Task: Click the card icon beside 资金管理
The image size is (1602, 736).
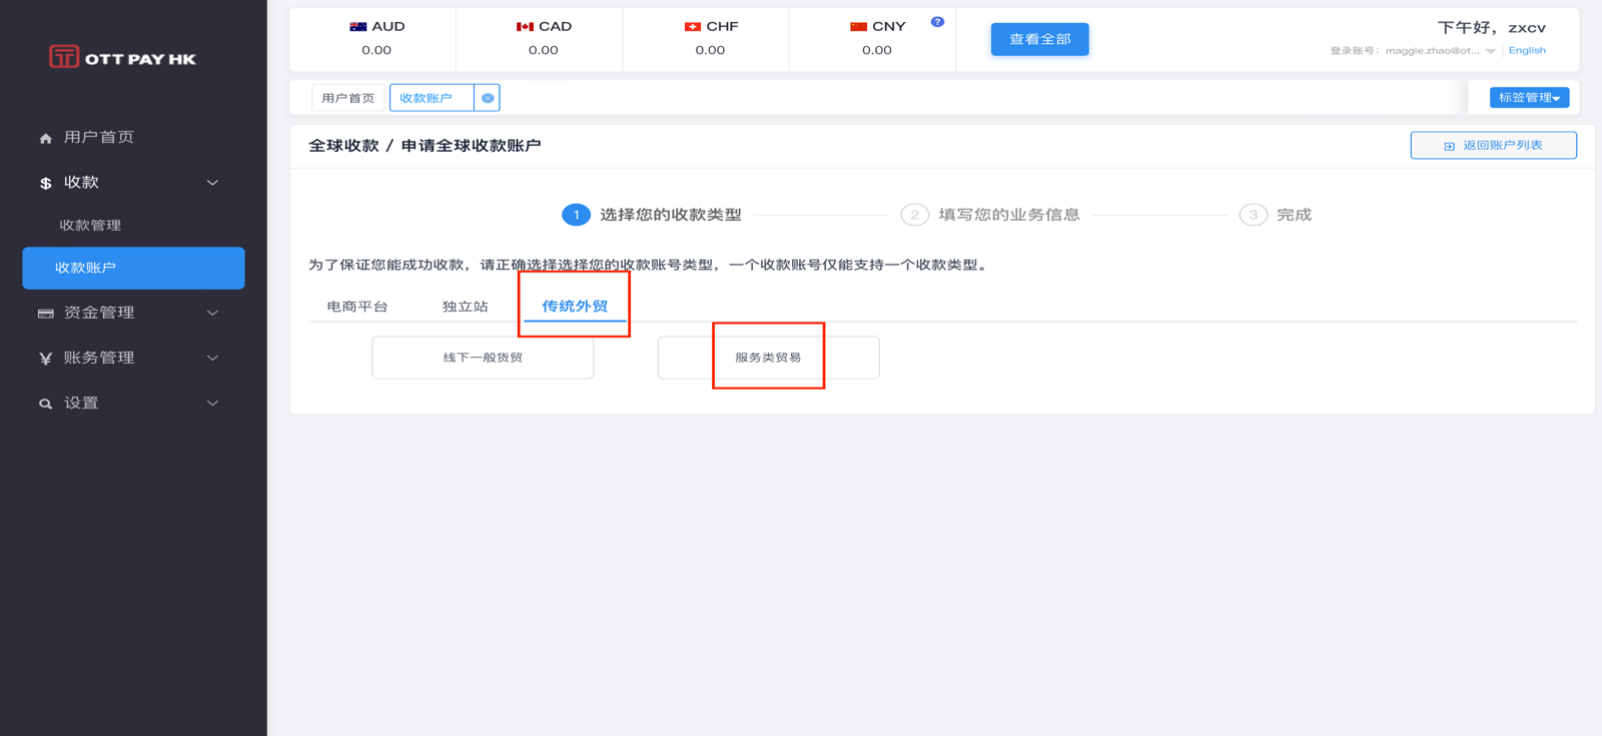Action: (45, 313)
